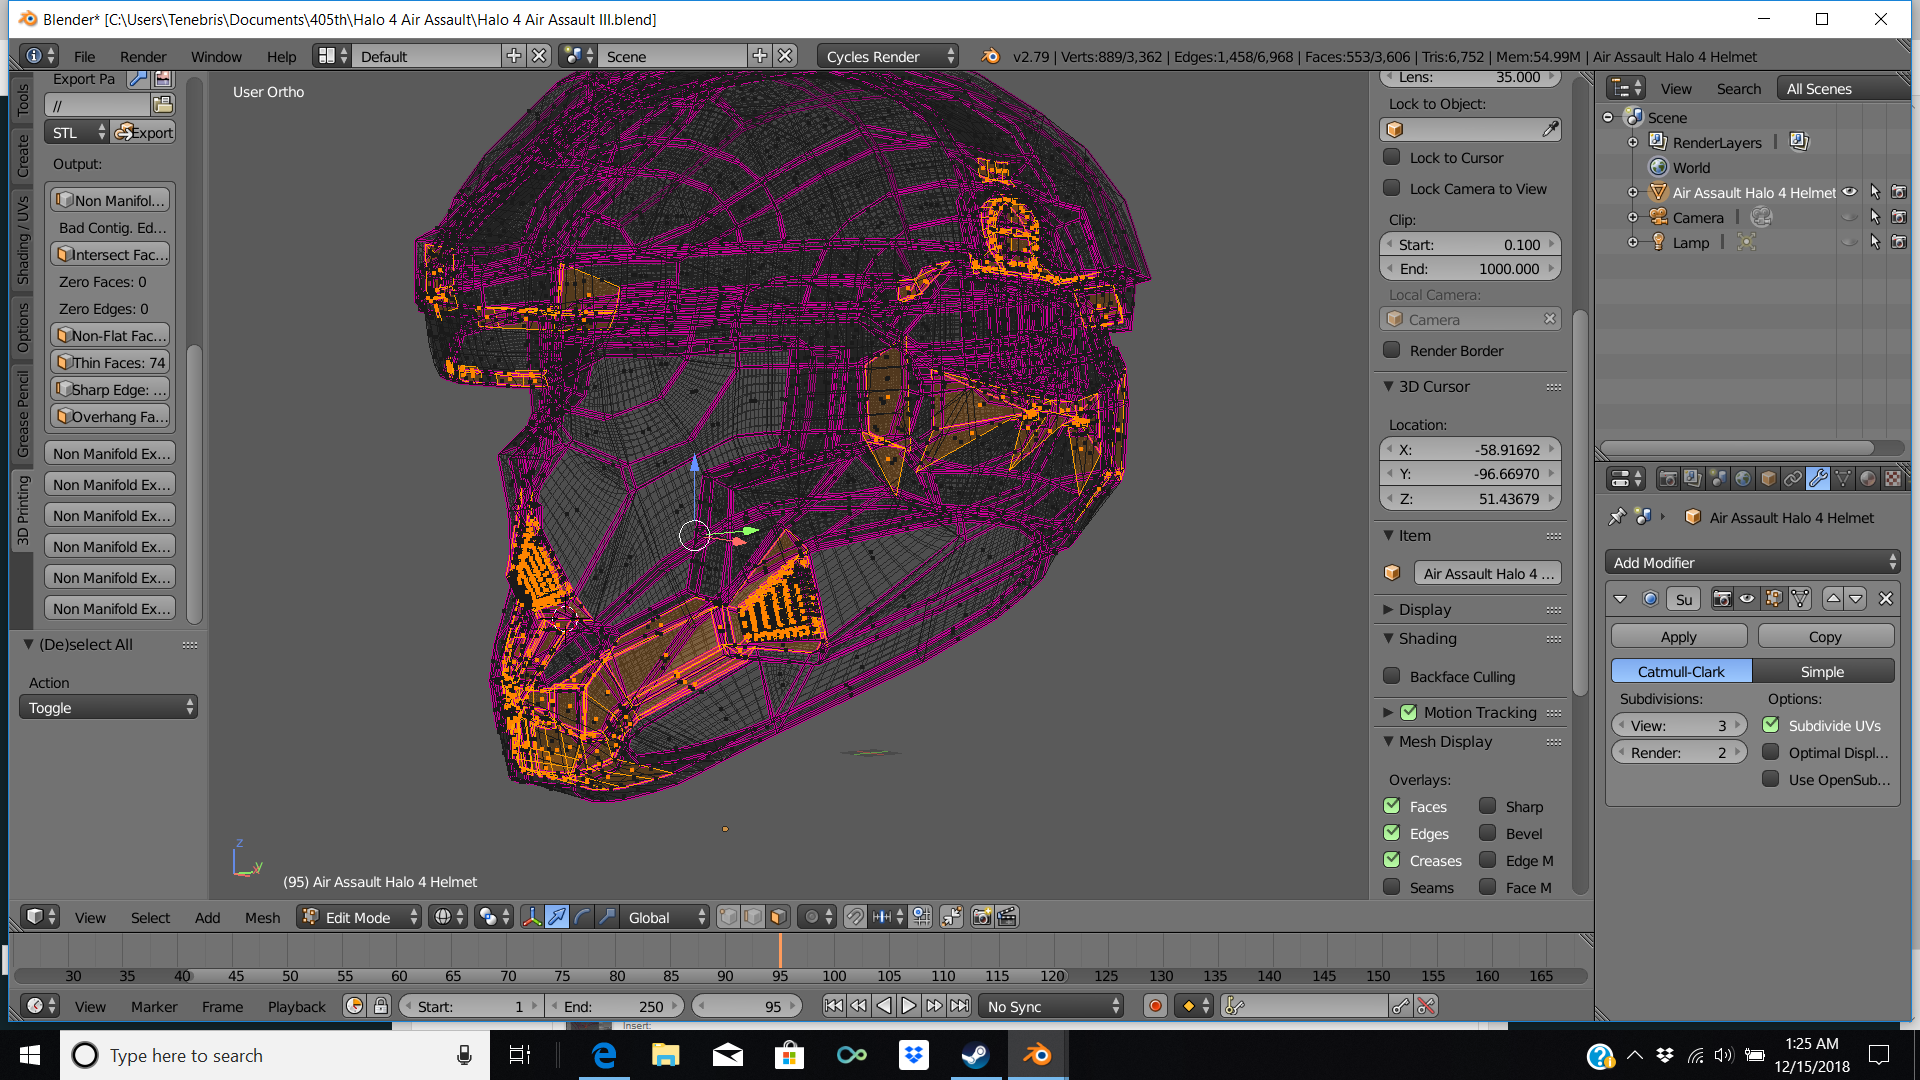Screen dimensions: 1920x1080
Task: Apply the subdivision modifier
Action: tap(1679, 636)
